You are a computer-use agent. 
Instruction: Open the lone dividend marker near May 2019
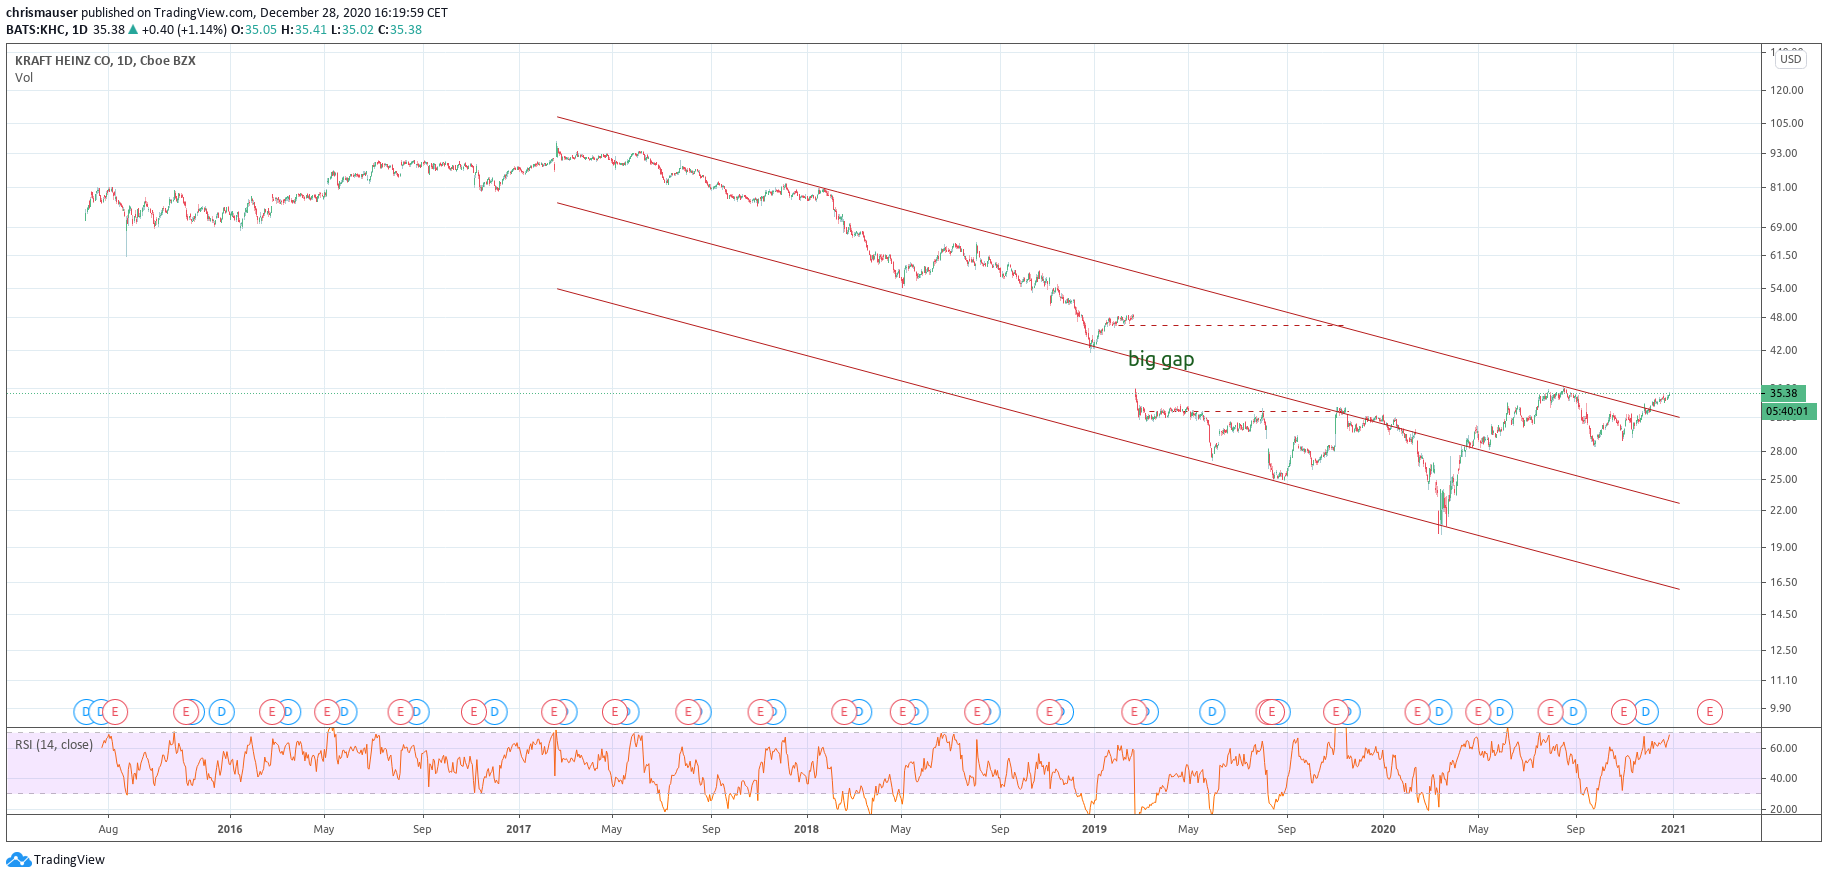point(1212,712)
